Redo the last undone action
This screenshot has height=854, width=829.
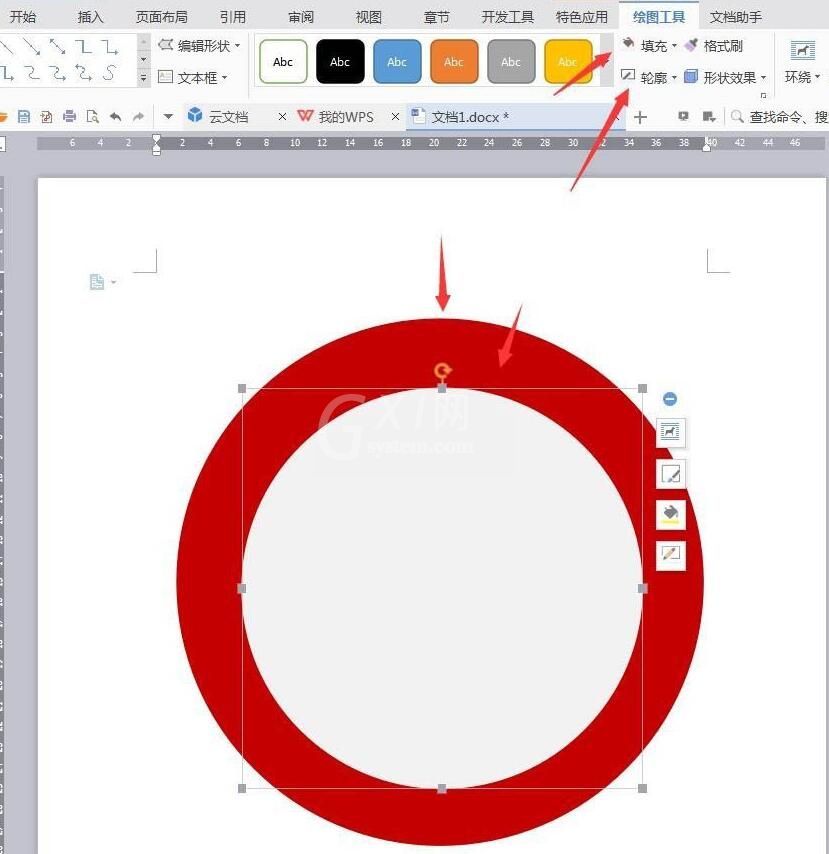pos(138,116)
